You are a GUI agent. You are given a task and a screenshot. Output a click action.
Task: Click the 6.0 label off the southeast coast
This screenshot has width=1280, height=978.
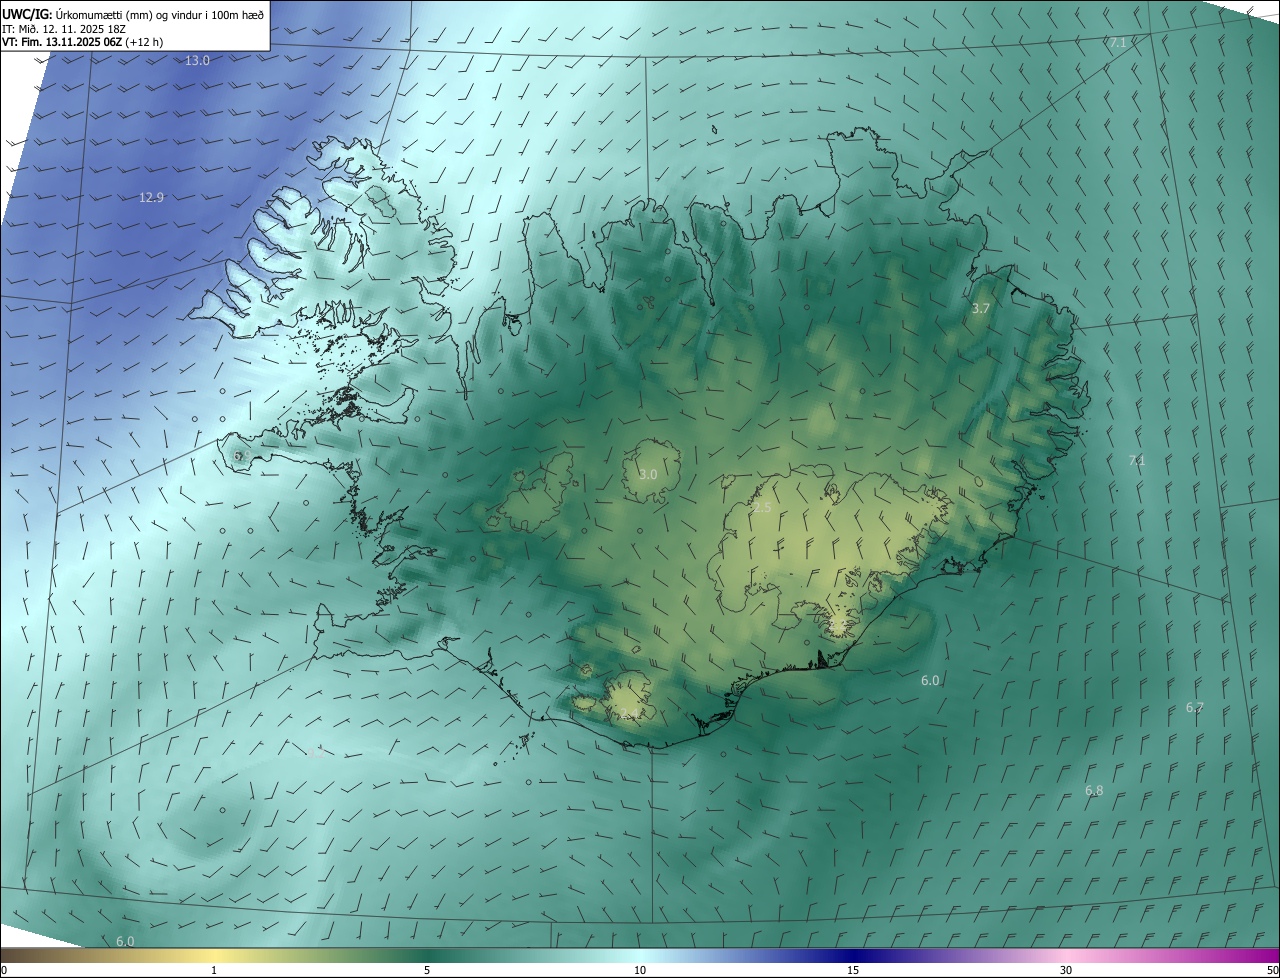tap(930, 681)
